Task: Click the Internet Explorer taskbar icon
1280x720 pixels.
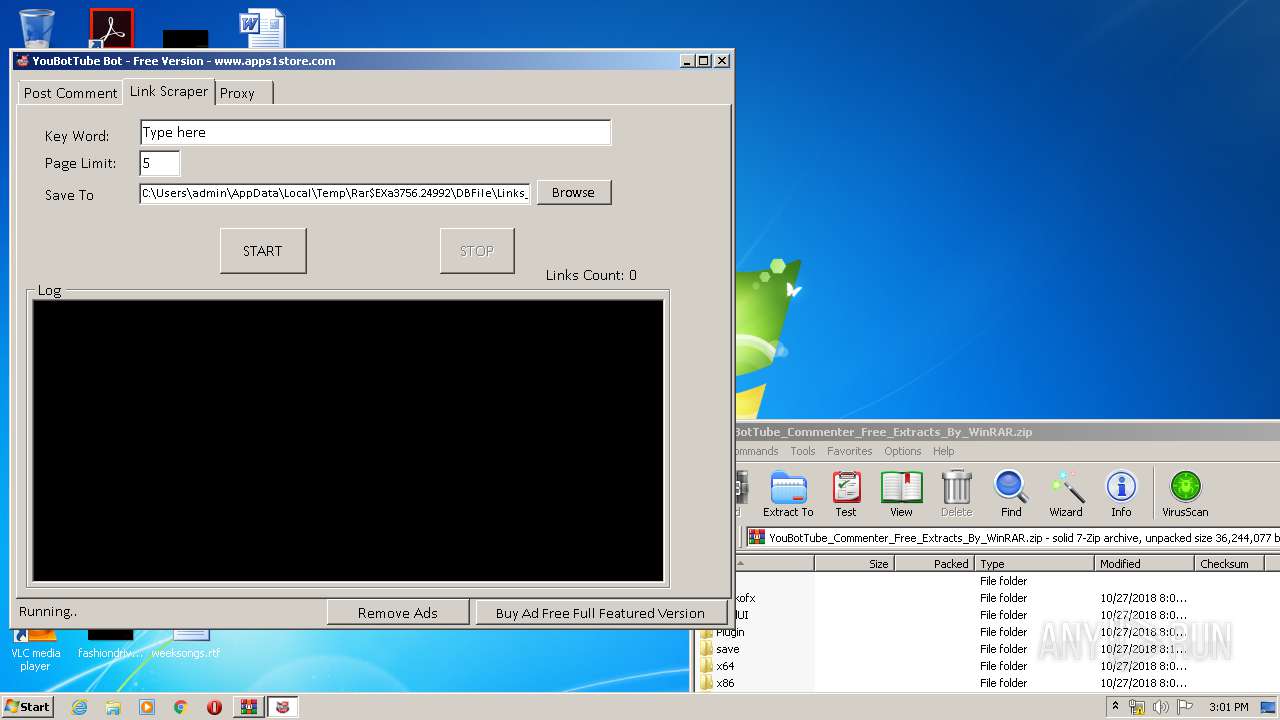Action: (79, 707)
